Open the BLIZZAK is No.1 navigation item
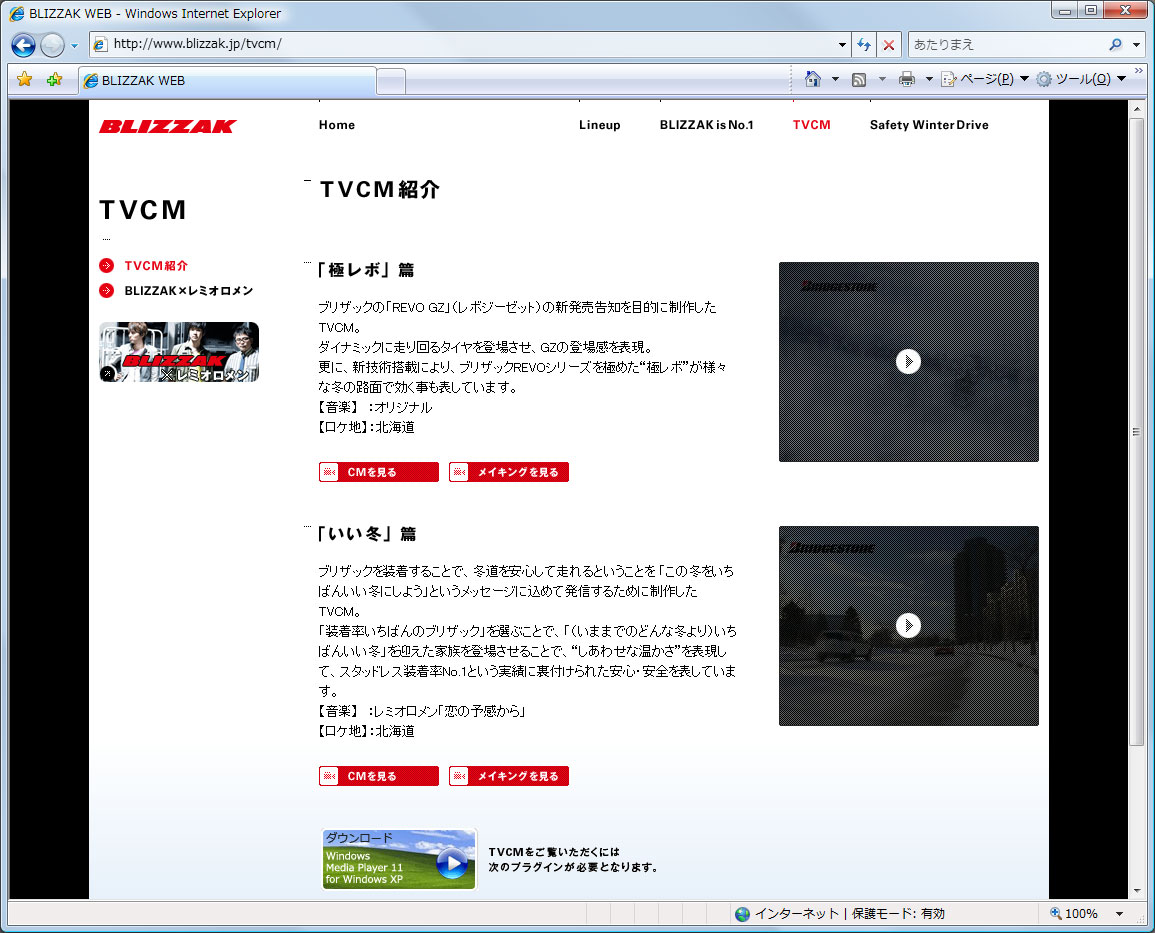This screenshot has height=933, width=1155. [x=706, y=125]
